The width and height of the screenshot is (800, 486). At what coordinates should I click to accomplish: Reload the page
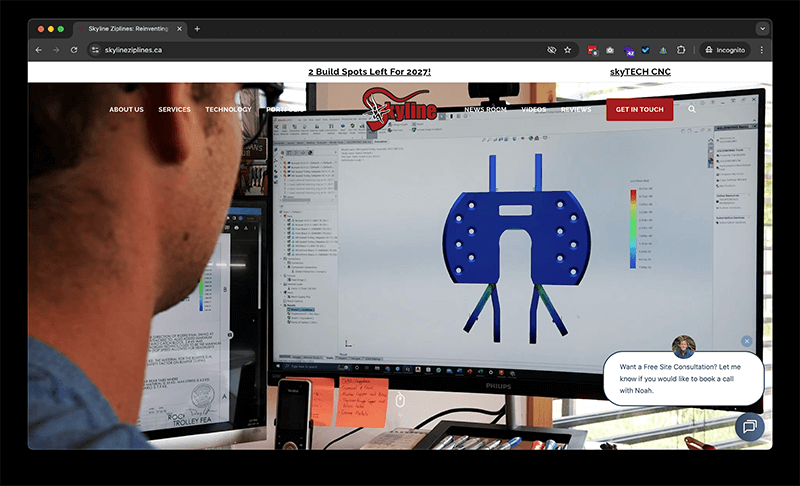pyautogui.click(x=74, y=49)
